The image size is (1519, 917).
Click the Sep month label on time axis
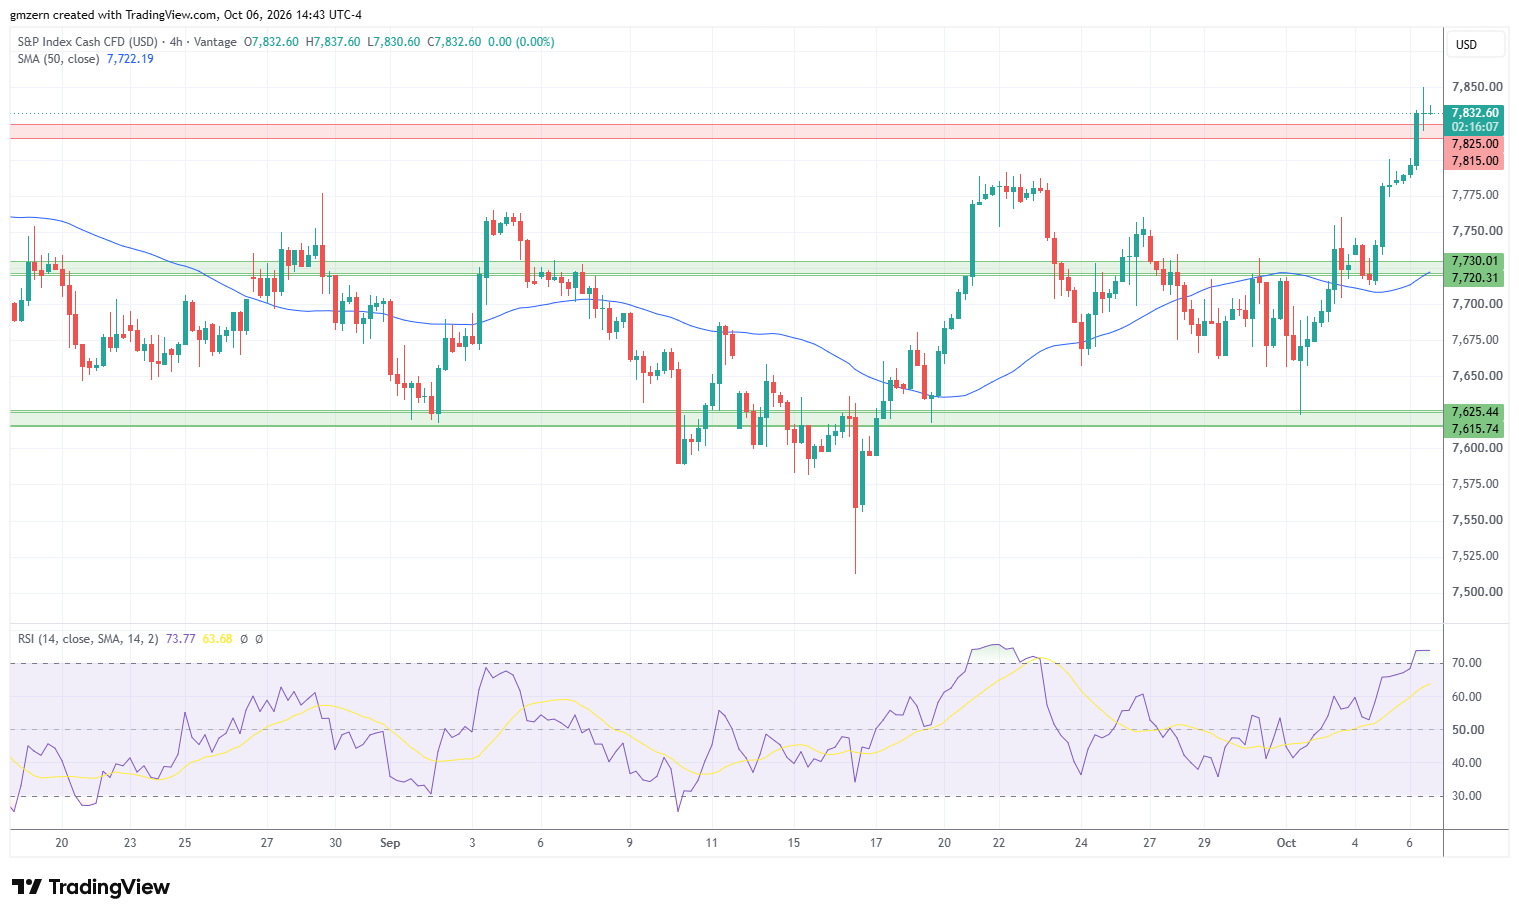tap(390, 843)
